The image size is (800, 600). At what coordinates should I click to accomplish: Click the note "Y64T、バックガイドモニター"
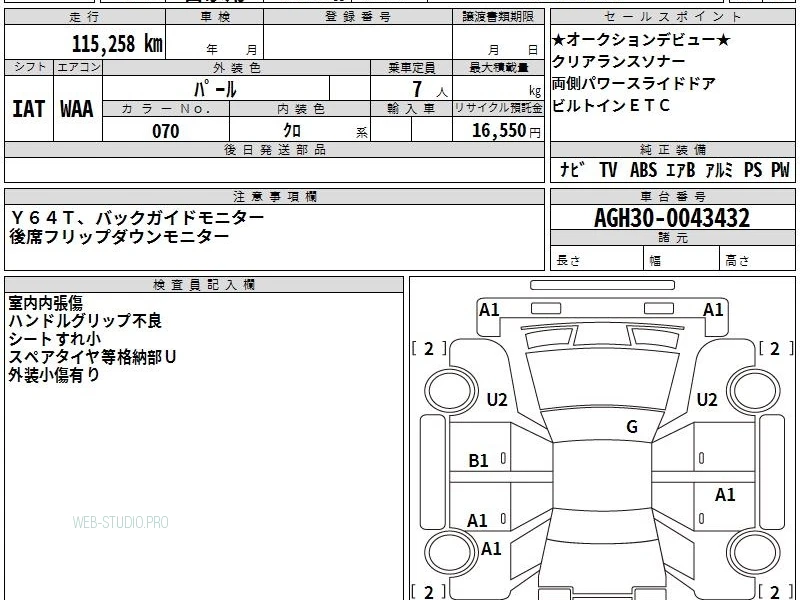click(x=137, y=218)
